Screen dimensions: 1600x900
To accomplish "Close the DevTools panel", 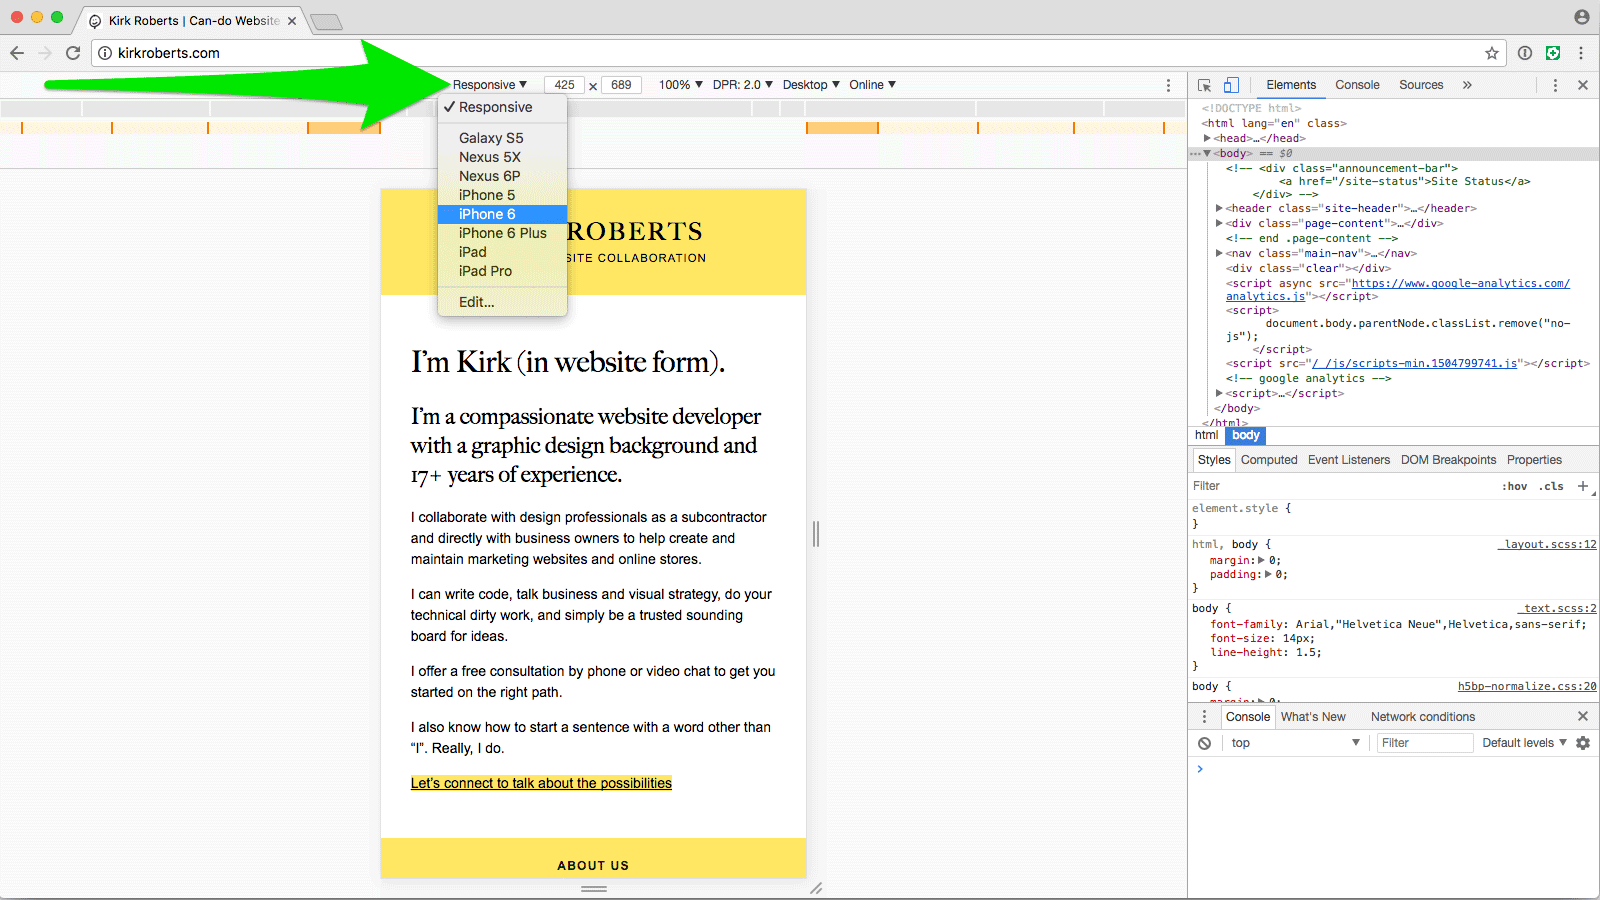I will tap(1583, 85).
